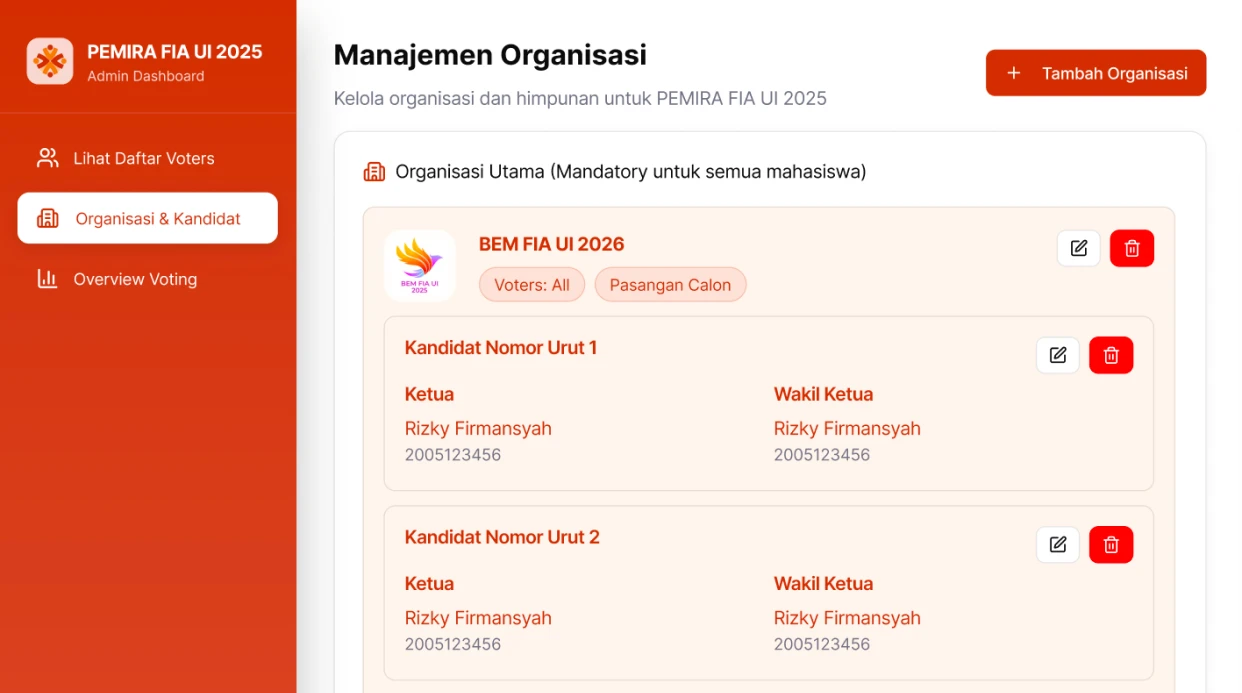1242x693 pixels.
Task: Delete Kandidat Nomor Urut 1
Action: [x=1111, y=355]
